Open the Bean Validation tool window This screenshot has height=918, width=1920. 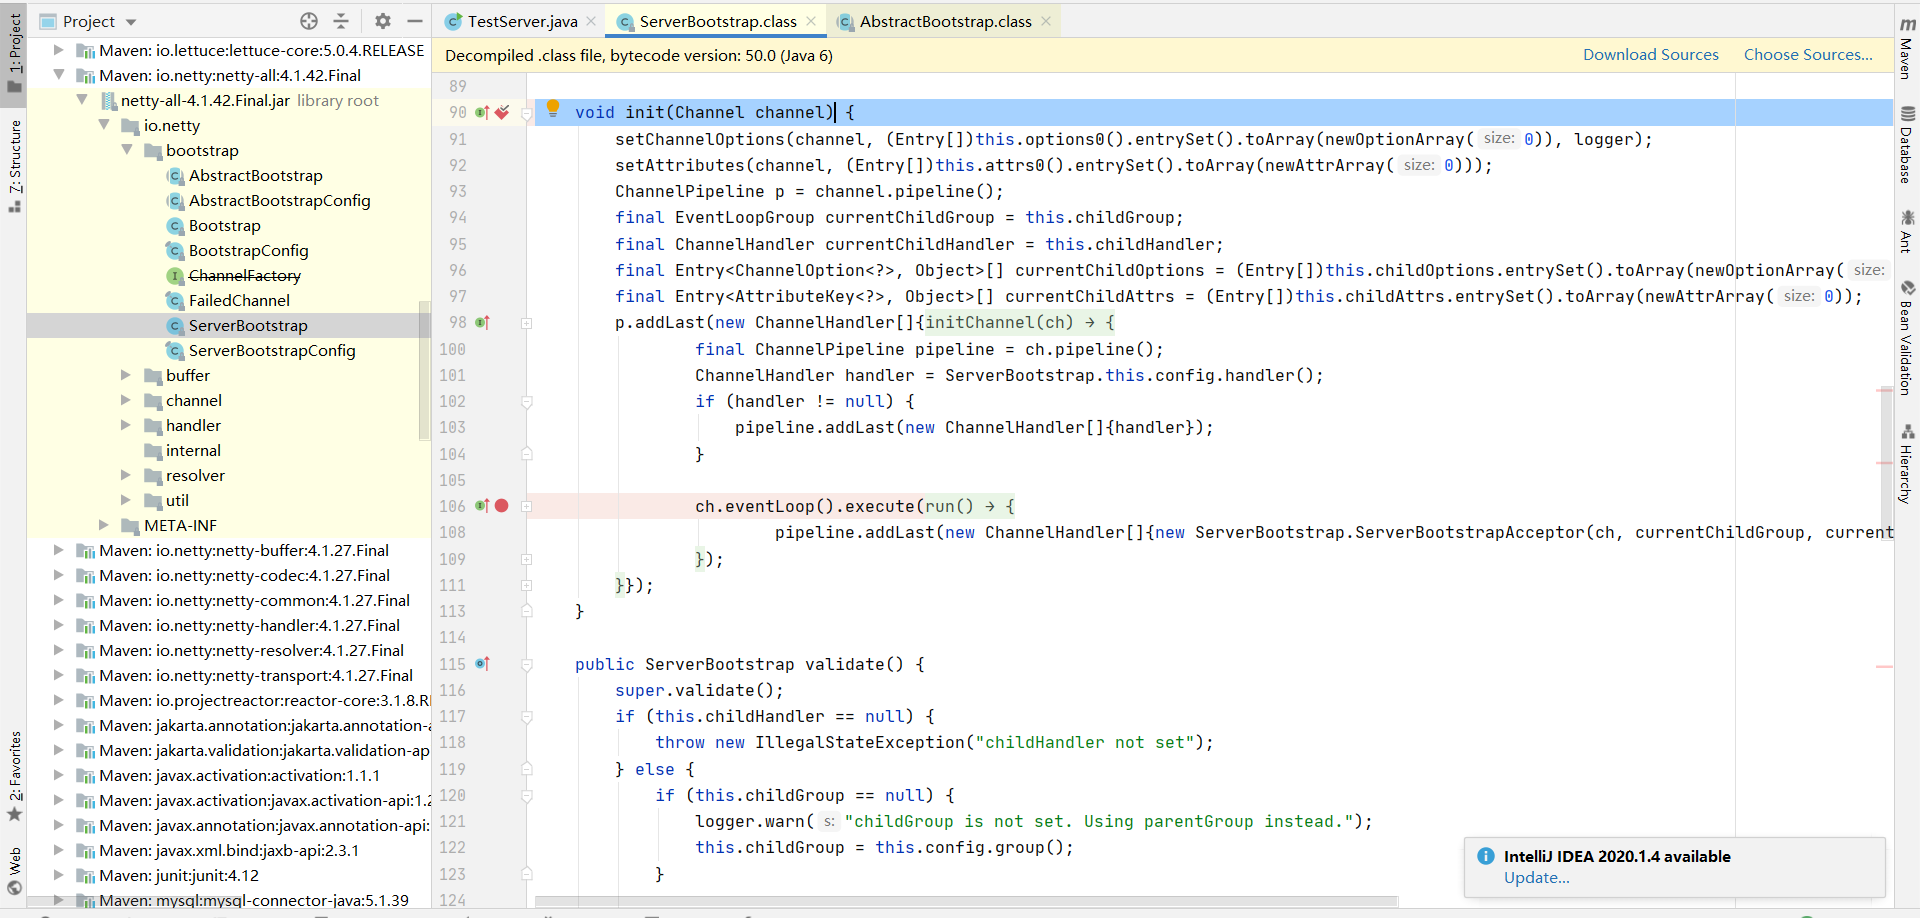click(x=1907, y=338)
